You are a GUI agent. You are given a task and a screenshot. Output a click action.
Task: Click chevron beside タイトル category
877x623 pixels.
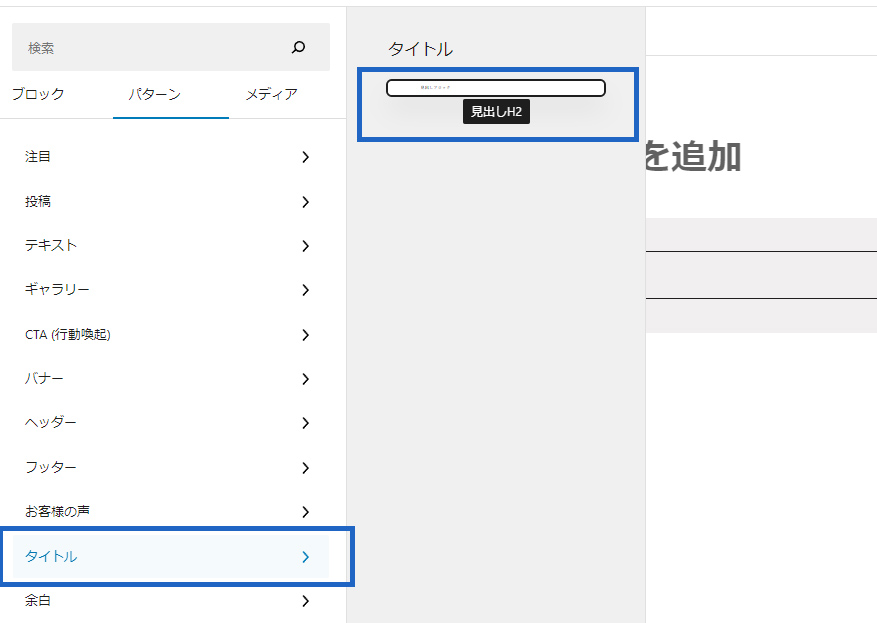click(305, 556)
